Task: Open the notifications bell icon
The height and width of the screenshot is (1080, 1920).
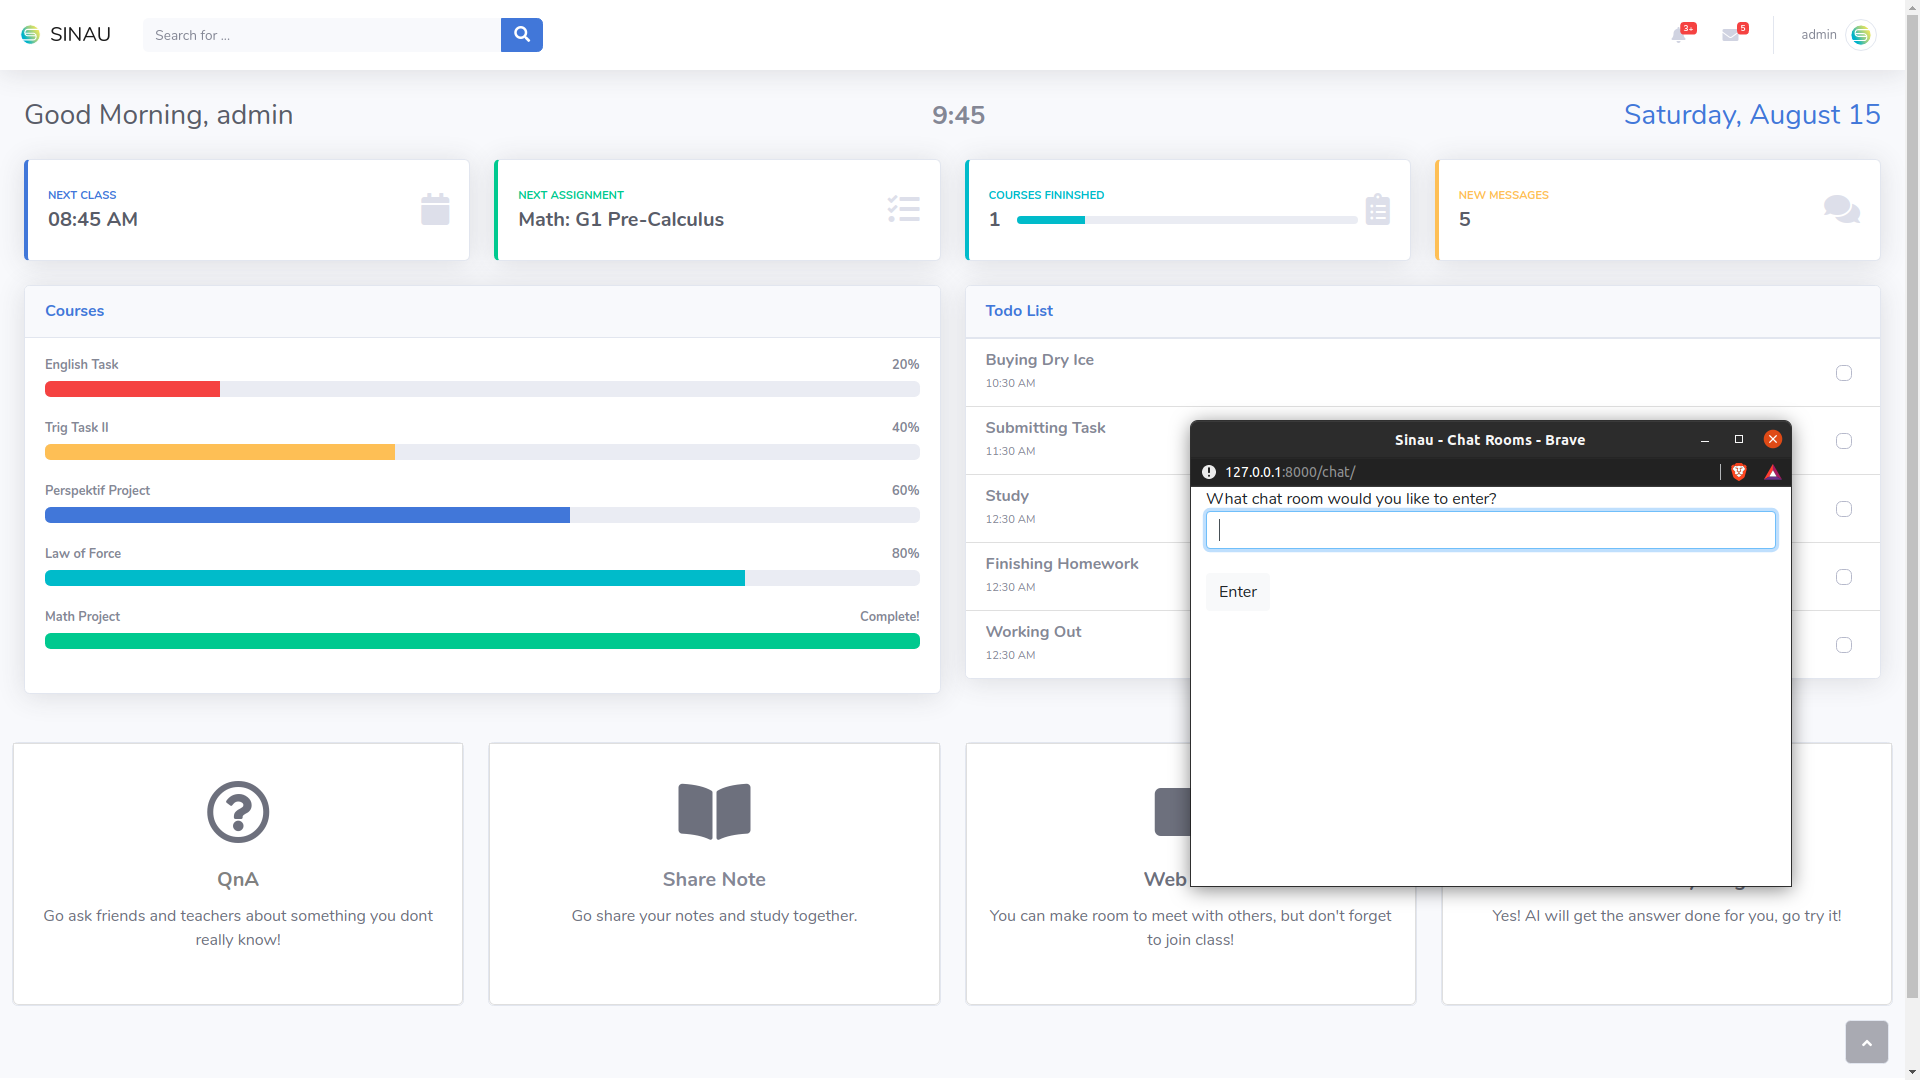Action: pyautogui.click(x=1679, y=35)
